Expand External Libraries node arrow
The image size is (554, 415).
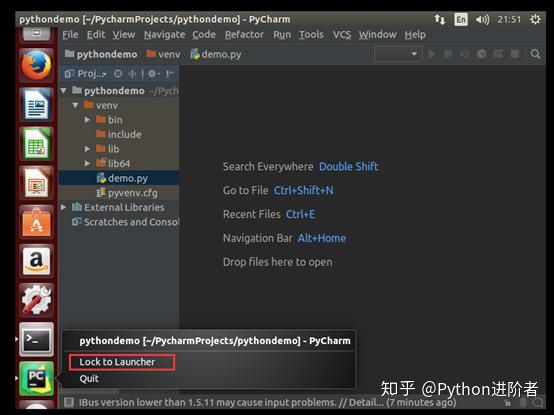click(x=64, y=207)
